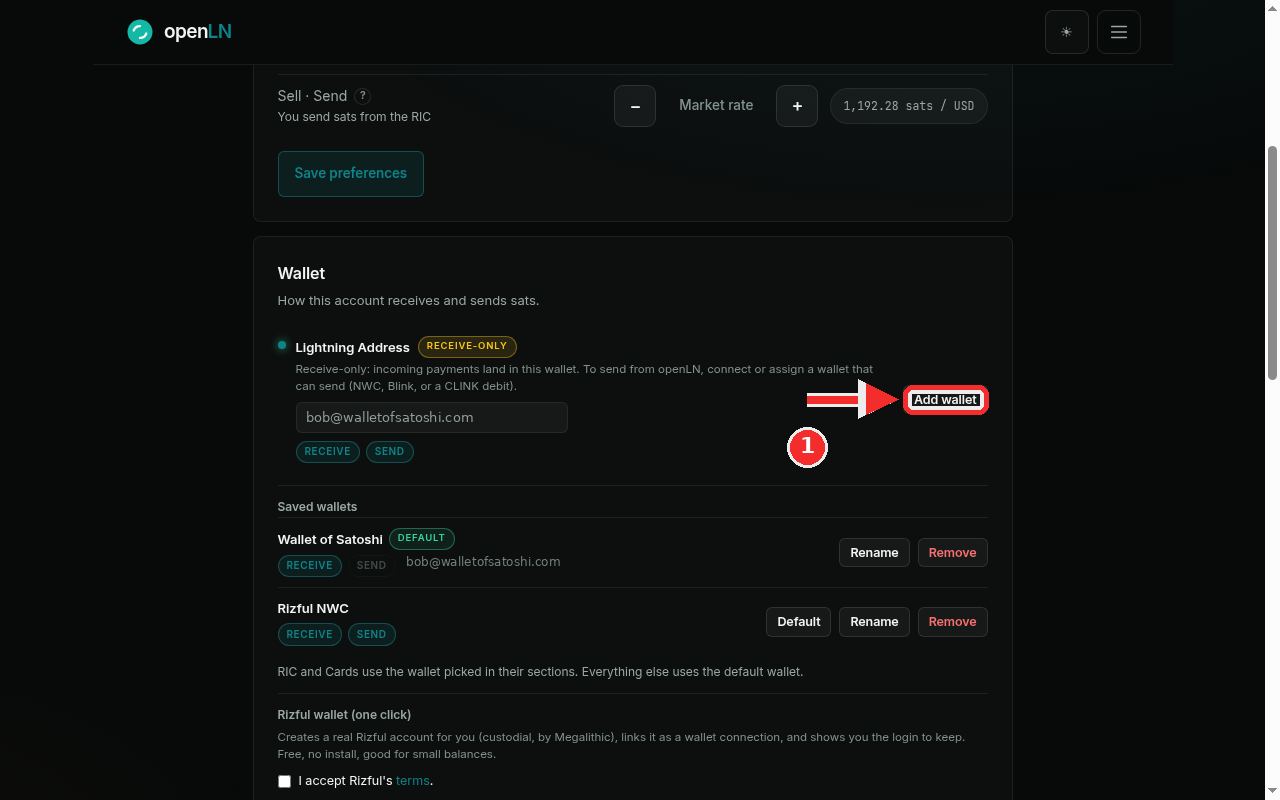Image resolution: width=1280 pixels, height=800 pixels.
Task: Click the RECEIVE-ONLY badge
Action: click(467, 347)
